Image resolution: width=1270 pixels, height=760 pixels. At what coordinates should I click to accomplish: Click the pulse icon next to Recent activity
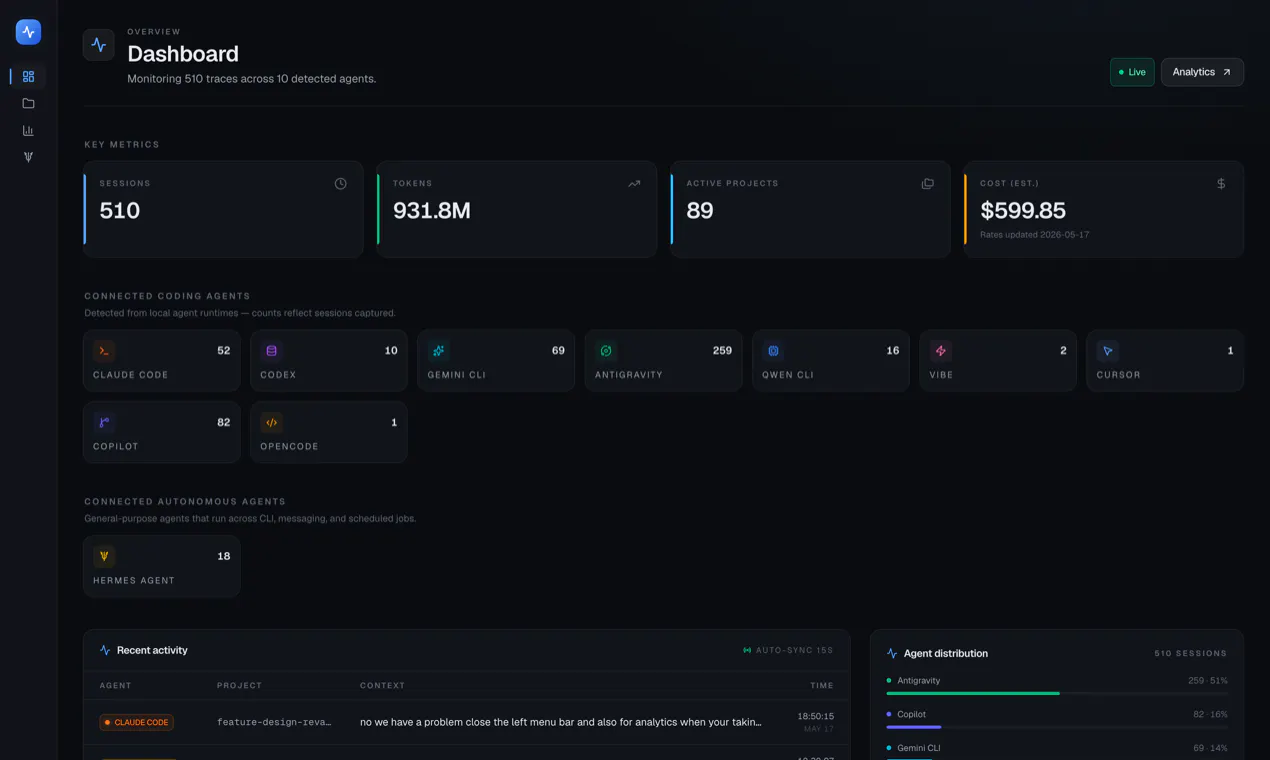(105, 650)
